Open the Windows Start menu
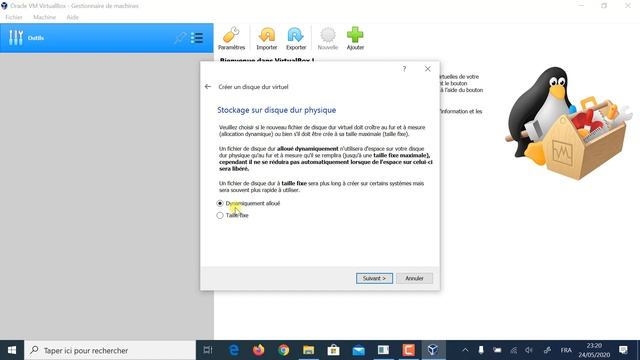The height and width of the screenshot is (360, 640). point(12,350)
